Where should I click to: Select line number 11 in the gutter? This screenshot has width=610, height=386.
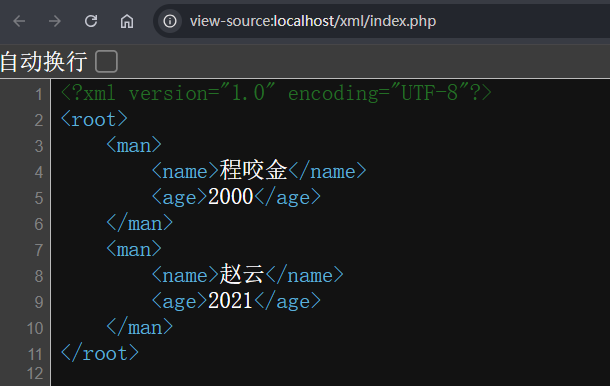[x=35, y=354]
